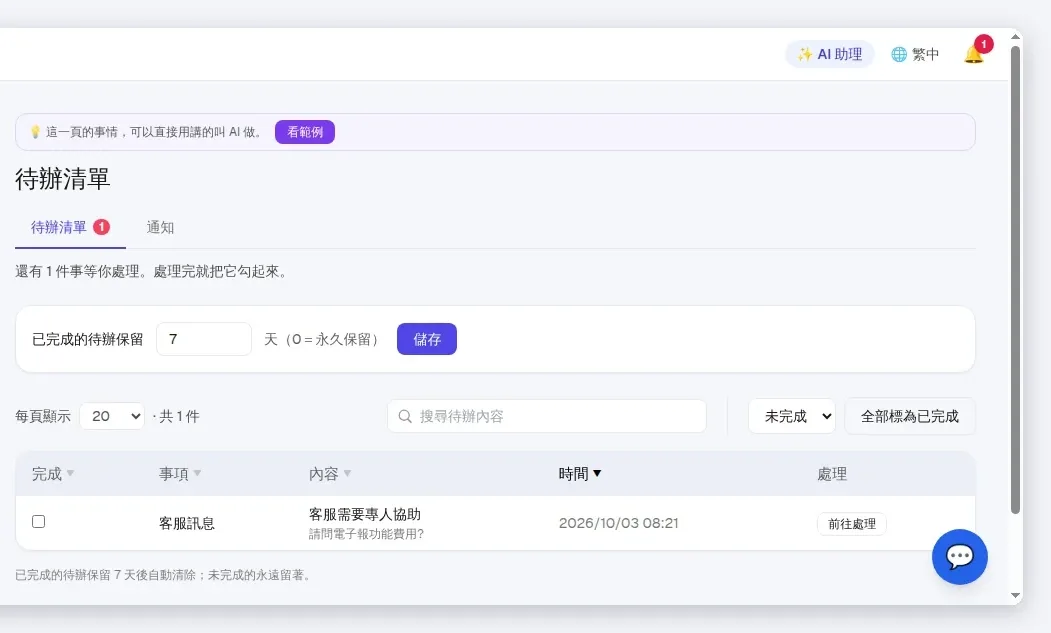The image size is (1051, 633).
Task: Click the lightbulb tip icon
Action: [x=36, y=132]
